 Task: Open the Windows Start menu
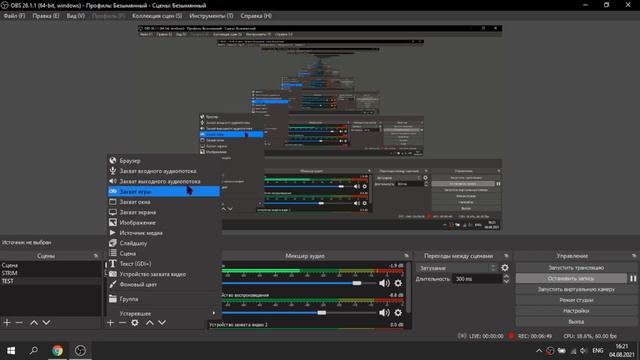click(x=11, y=351)
